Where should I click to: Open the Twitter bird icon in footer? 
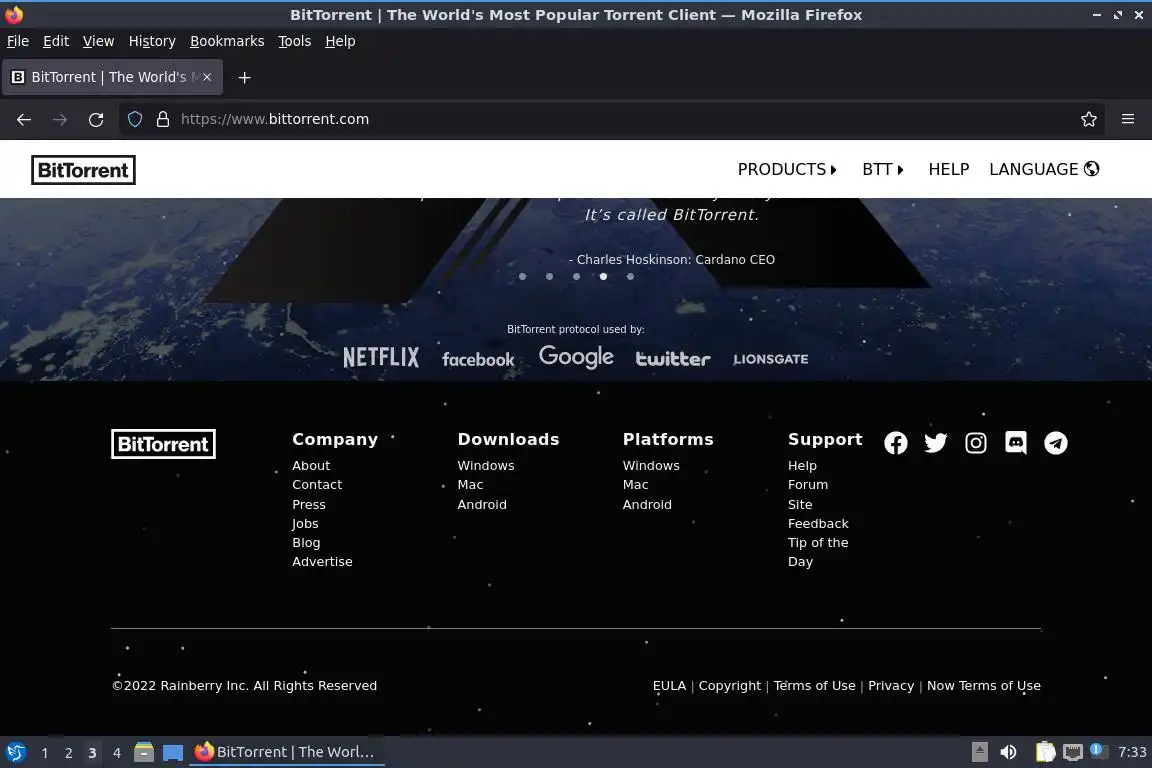click(935, 443)
